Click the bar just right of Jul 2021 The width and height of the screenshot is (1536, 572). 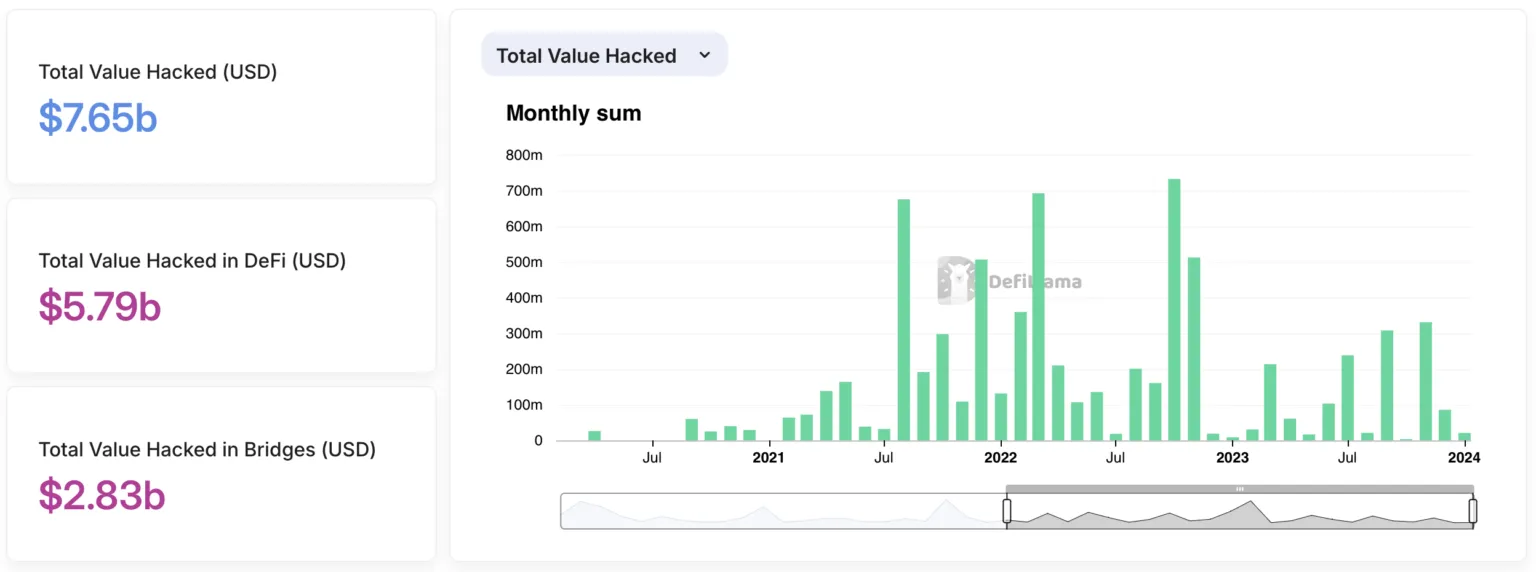(904, 320)
